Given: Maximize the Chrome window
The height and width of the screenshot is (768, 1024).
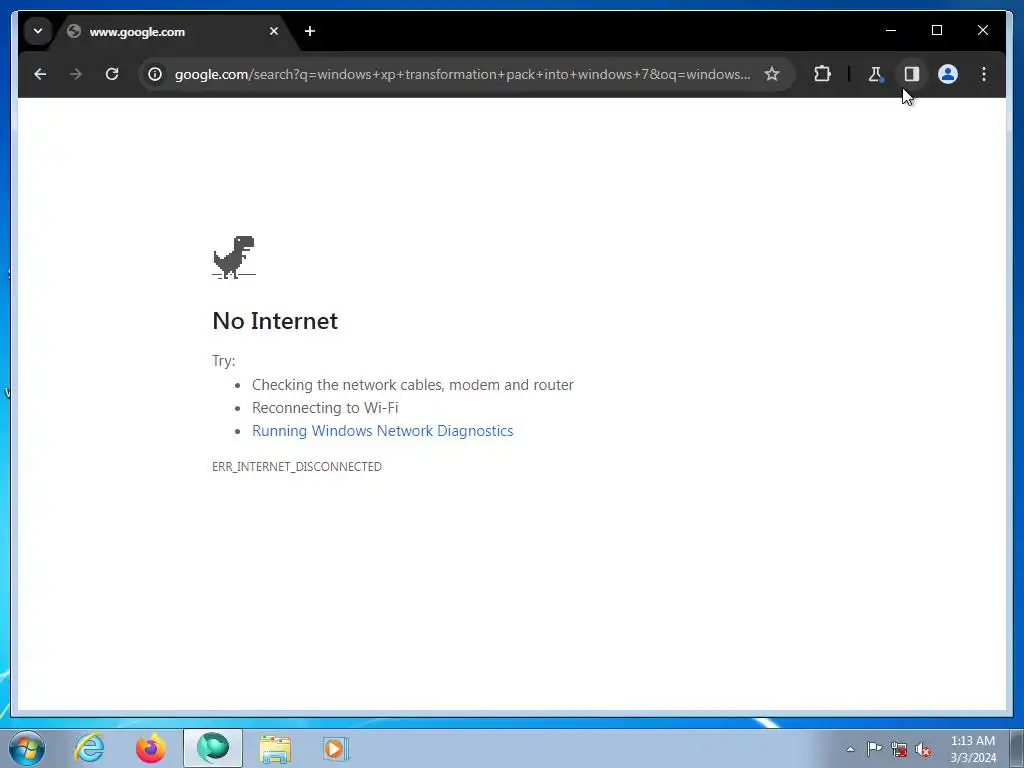Looking at the screenshot, I should pos(936,30).
